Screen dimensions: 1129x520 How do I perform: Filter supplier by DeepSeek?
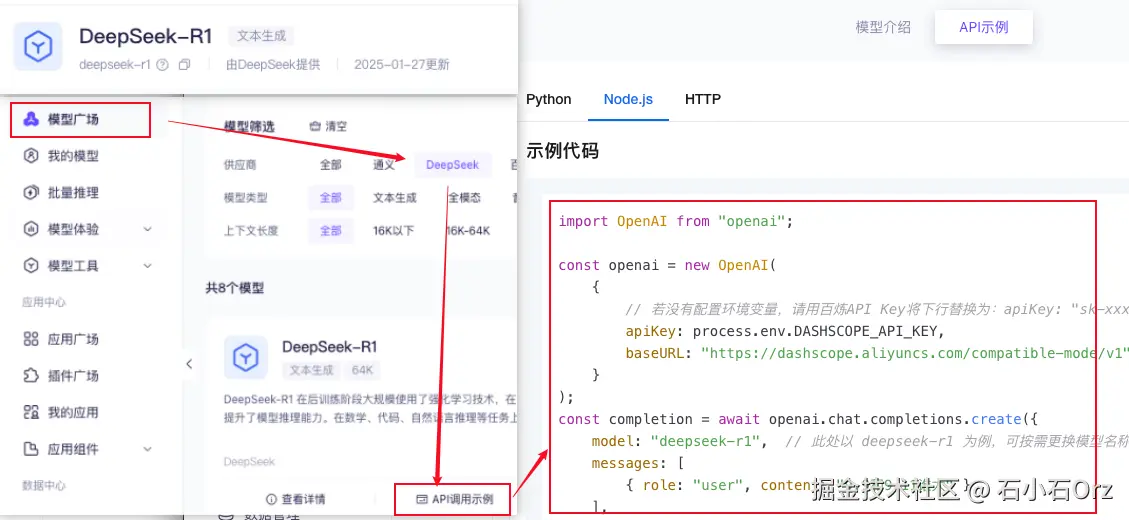click(452, 165)
